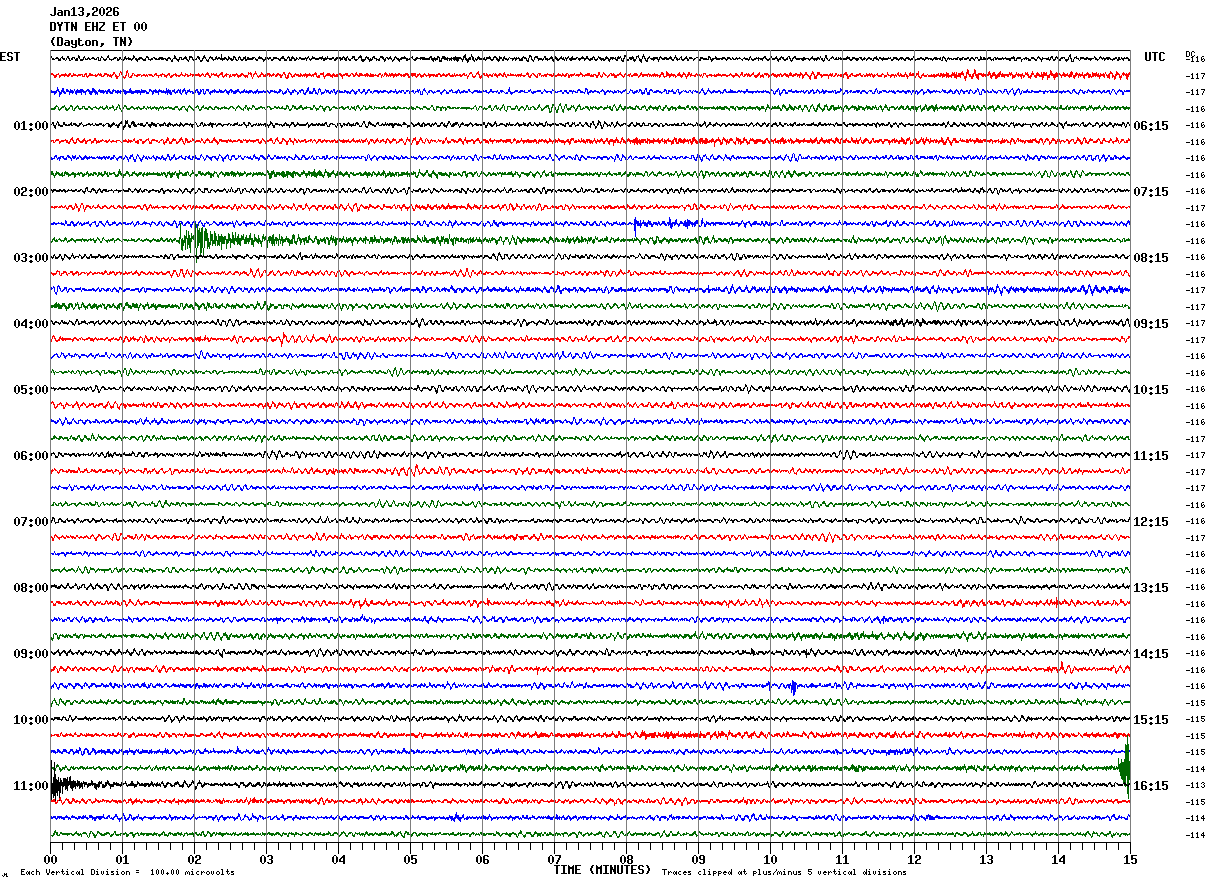
Task: Click the blue high-frequency burst near minute 8
Action: (x=665, y=224)
